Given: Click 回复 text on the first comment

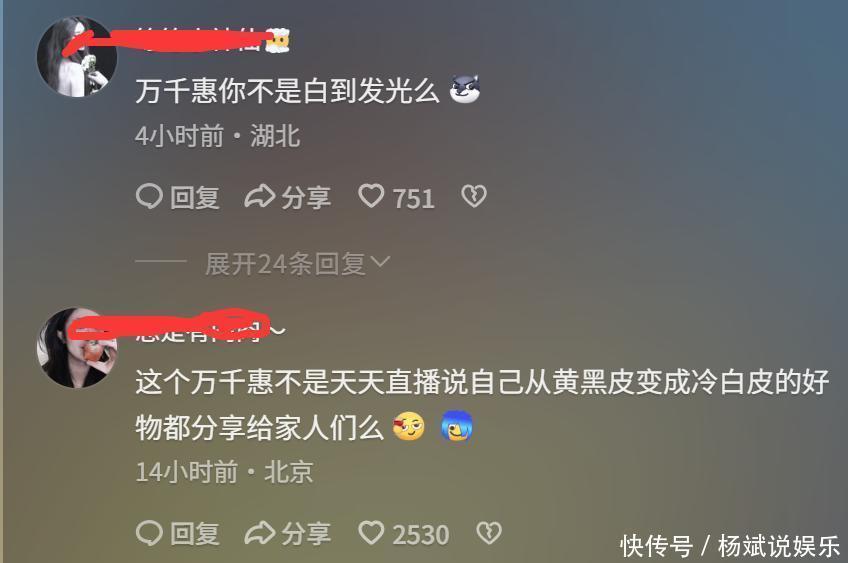Looking at the screenshot, I should [195, 197].
